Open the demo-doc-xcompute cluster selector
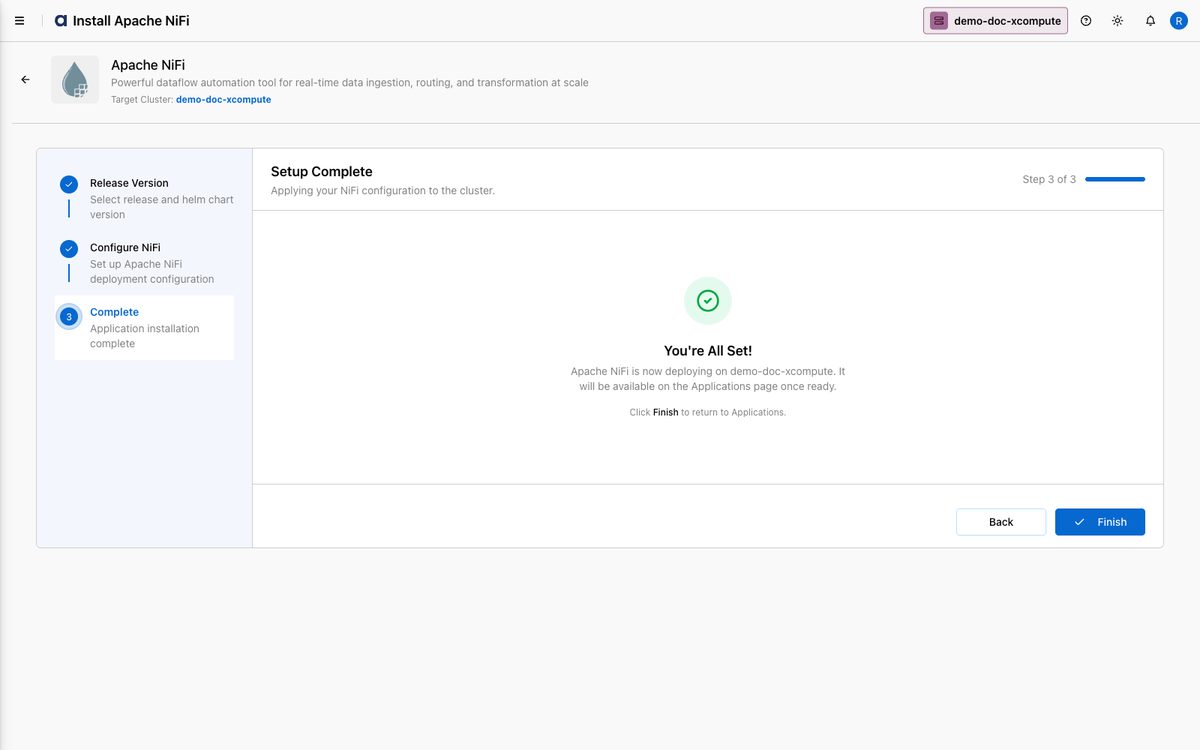Screen dimensions: 1200x750 tap(995, 21)
